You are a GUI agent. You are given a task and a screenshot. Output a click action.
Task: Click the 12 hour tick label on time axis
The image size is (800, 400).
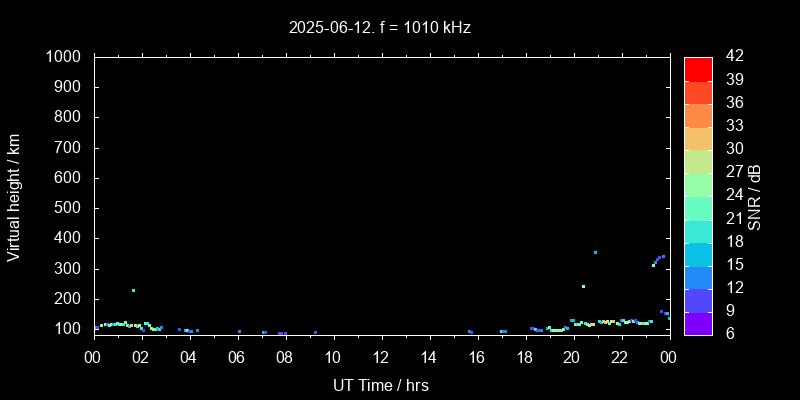coord(381,358)
